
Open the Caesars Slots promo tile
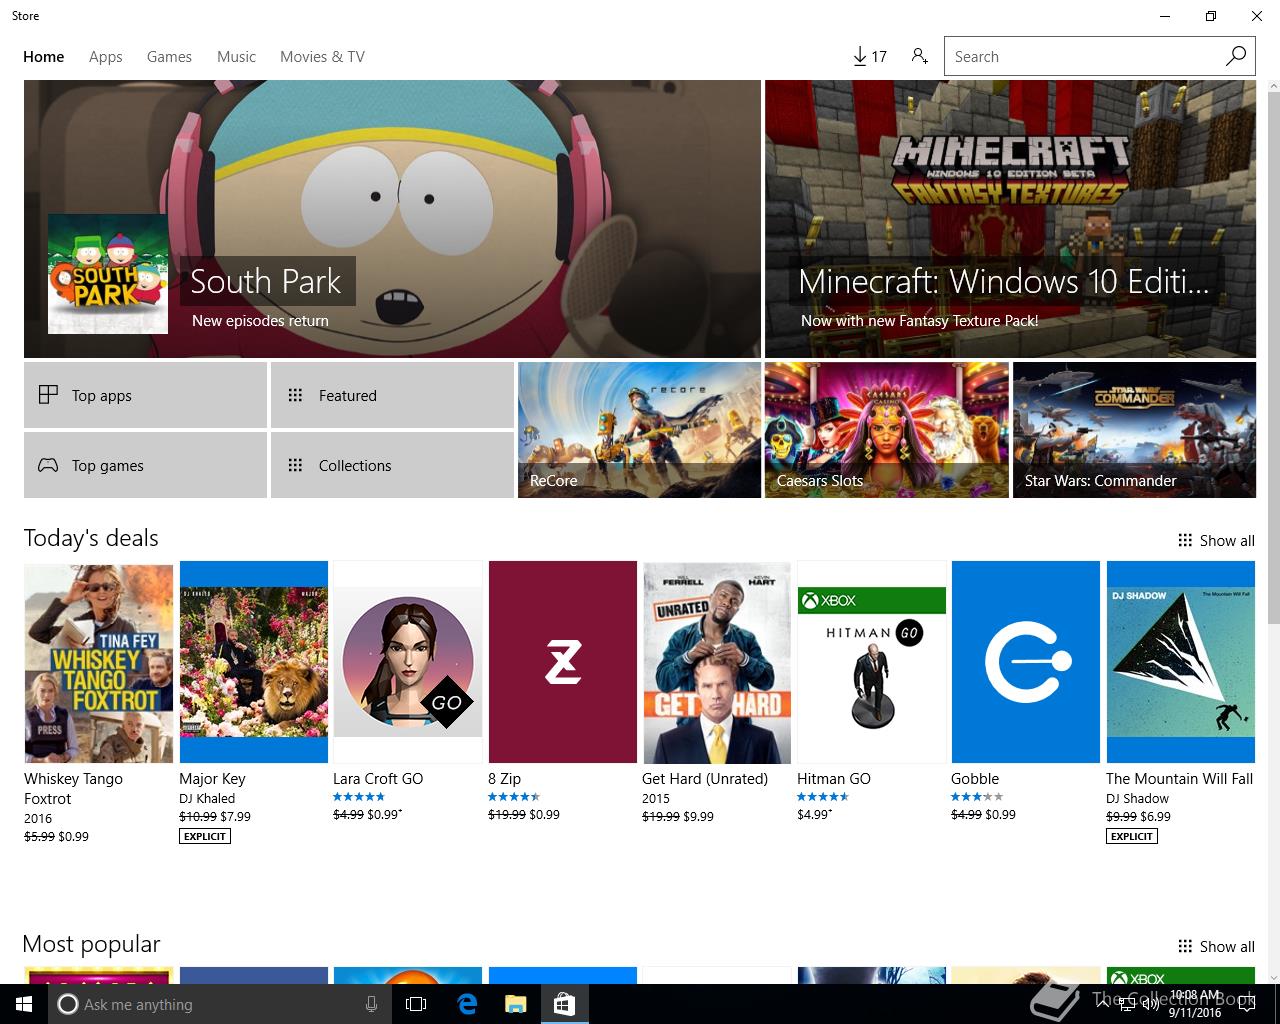click(x=886, y=430)
